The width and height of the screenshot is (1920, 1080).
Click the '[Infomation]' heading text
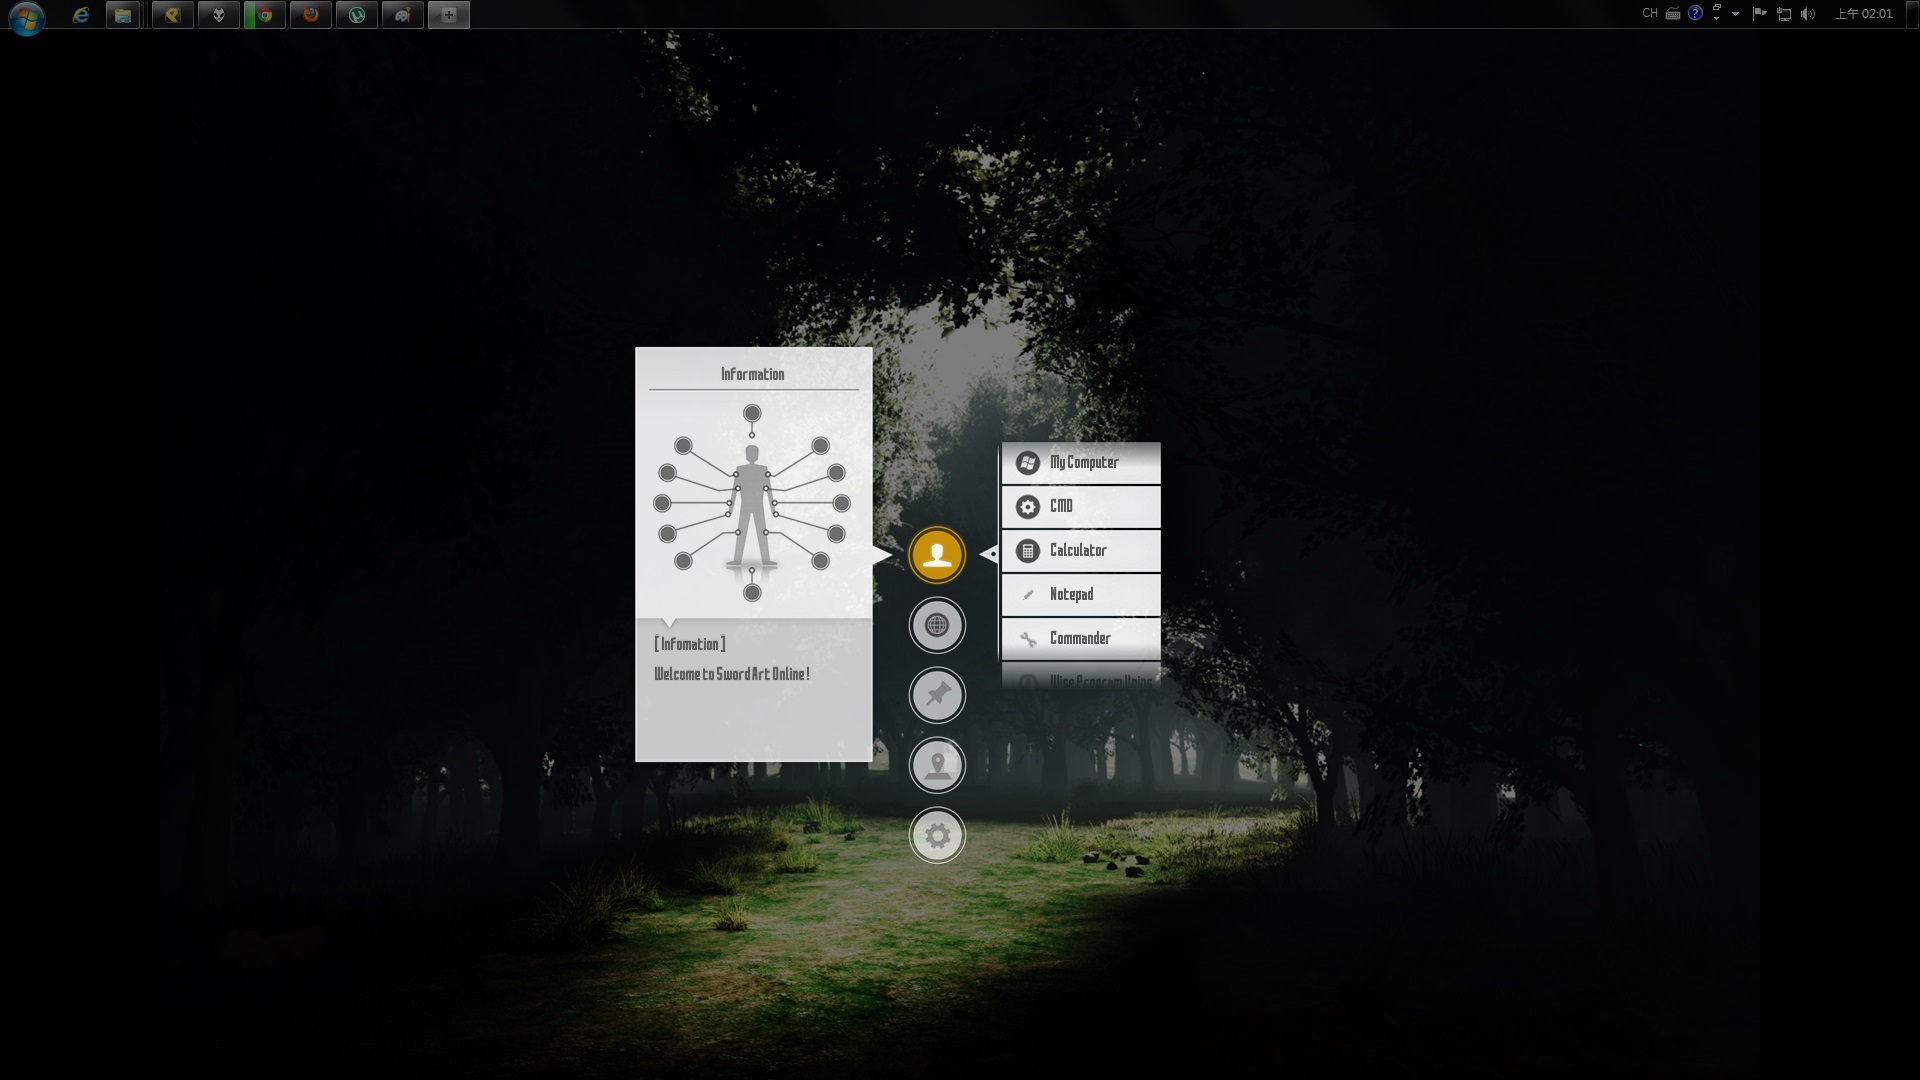(690, 644)
